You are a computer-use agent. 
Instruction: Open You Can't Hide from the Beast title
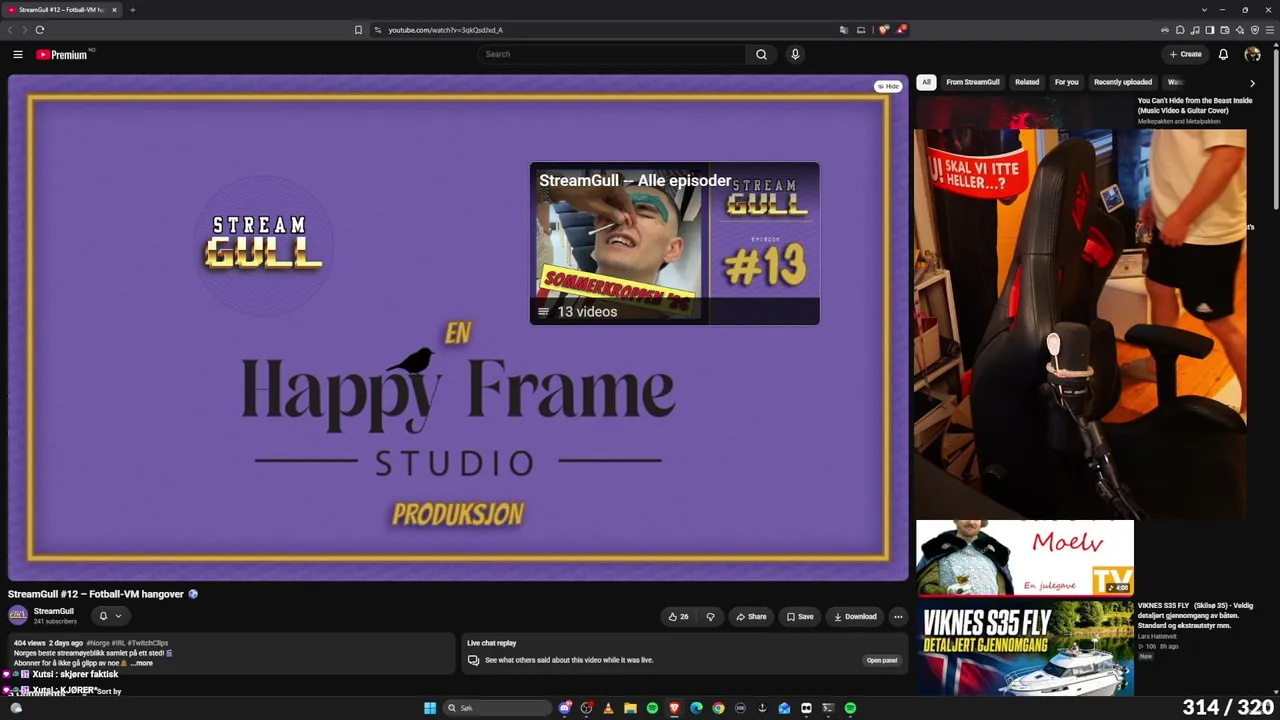pyautogui.click(x=1195, y=105)
